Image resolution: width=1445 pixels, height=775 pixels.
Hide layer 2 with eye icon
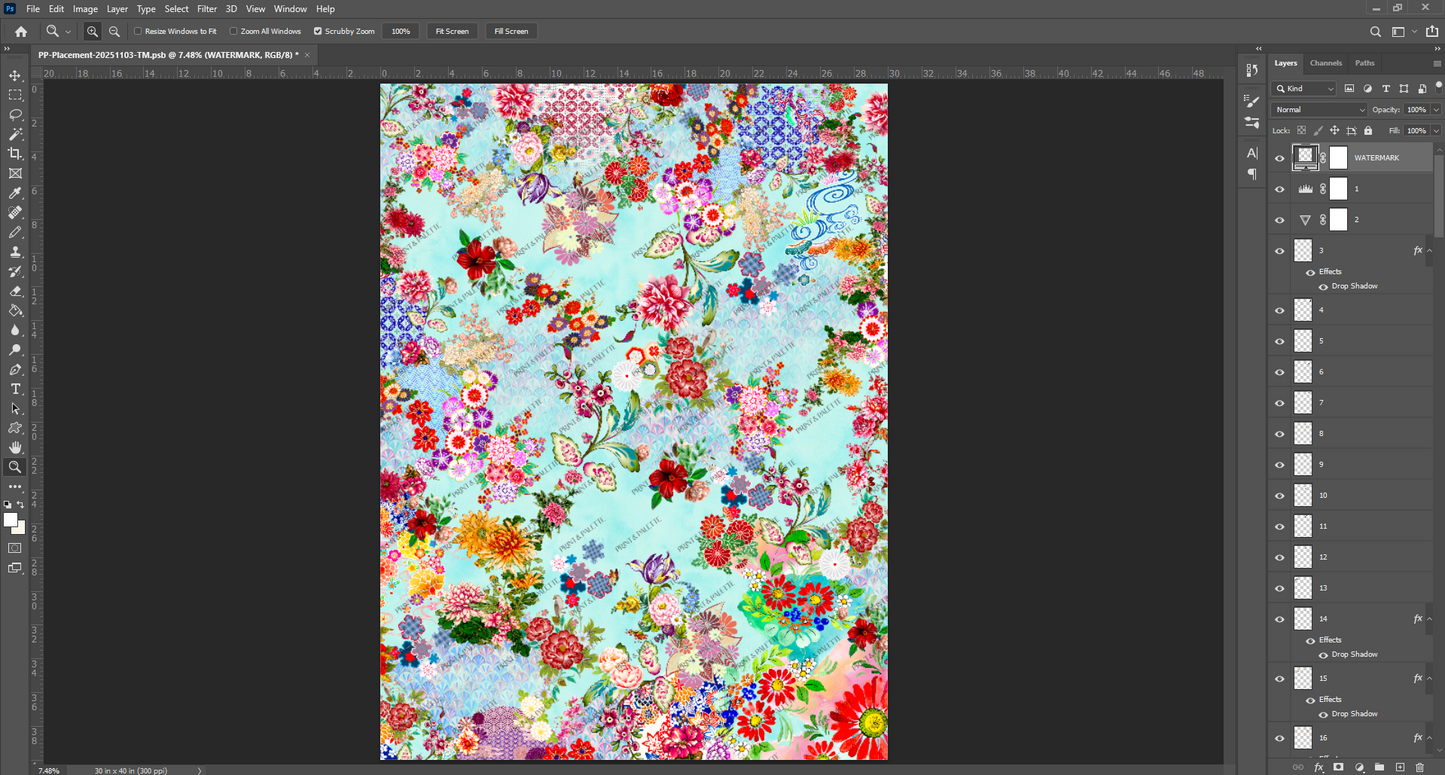tap(1279, 220)
